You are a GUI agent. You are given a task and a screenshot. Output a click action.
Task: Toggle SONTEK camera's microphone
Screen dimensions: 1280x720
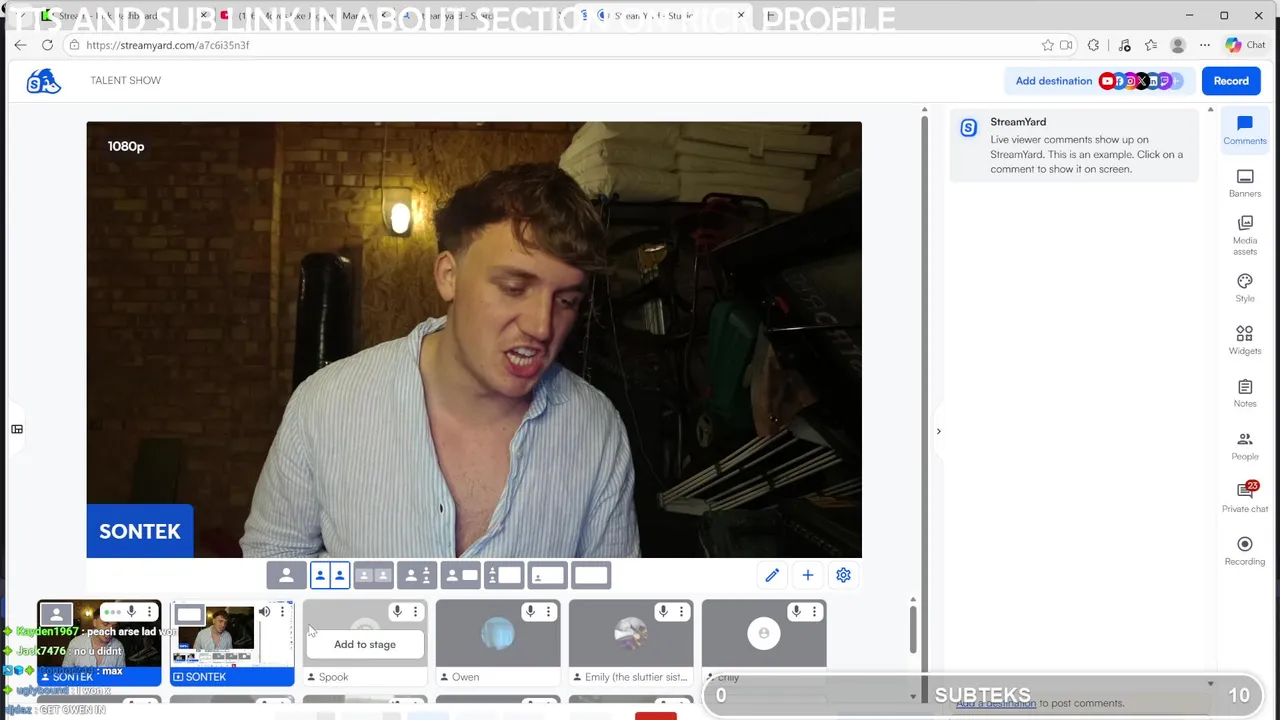click(x=131, y=611)
